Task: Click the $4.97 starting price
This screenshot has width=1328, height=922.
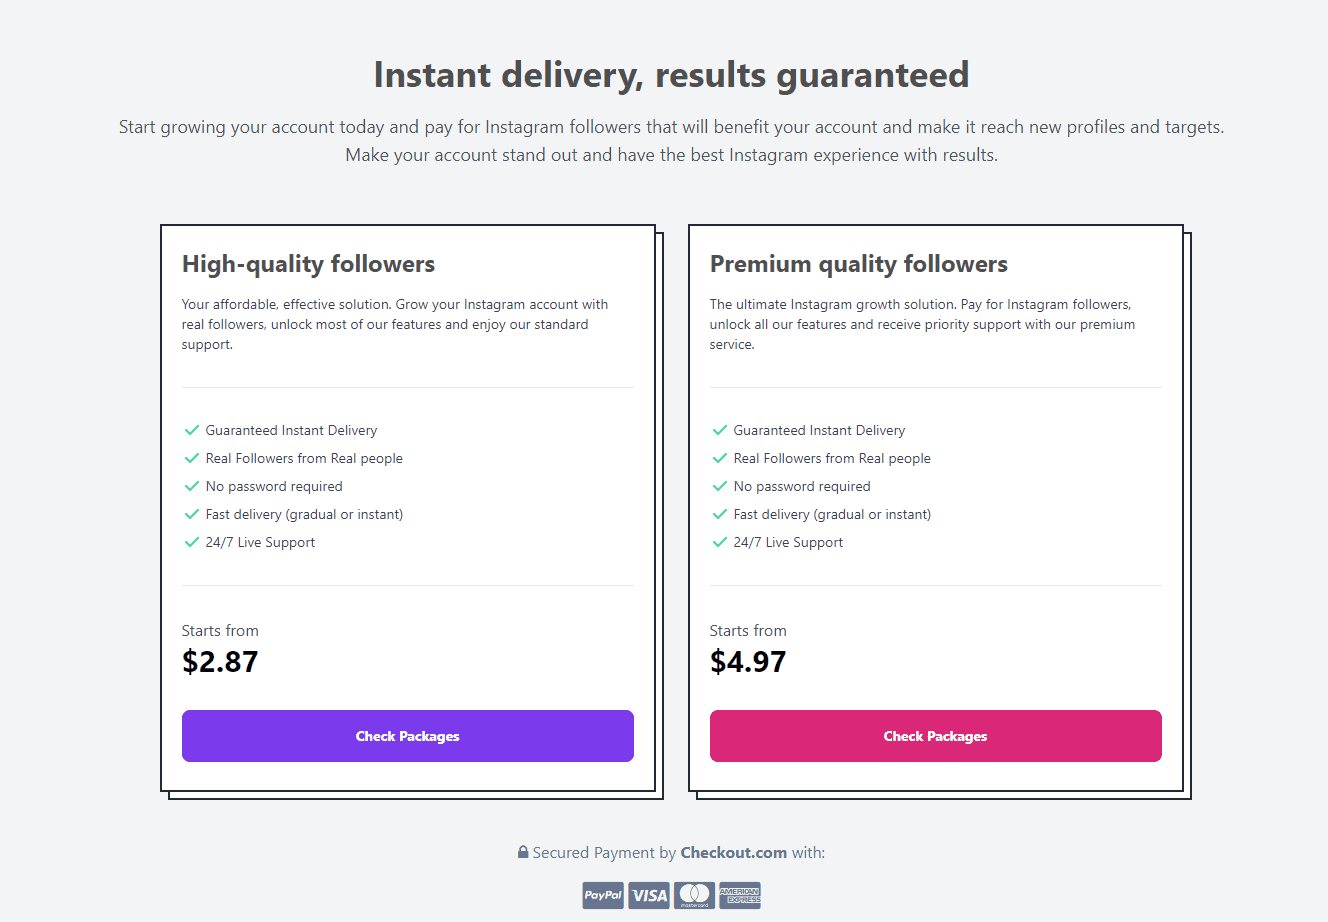Action: (x=748, y=662)
